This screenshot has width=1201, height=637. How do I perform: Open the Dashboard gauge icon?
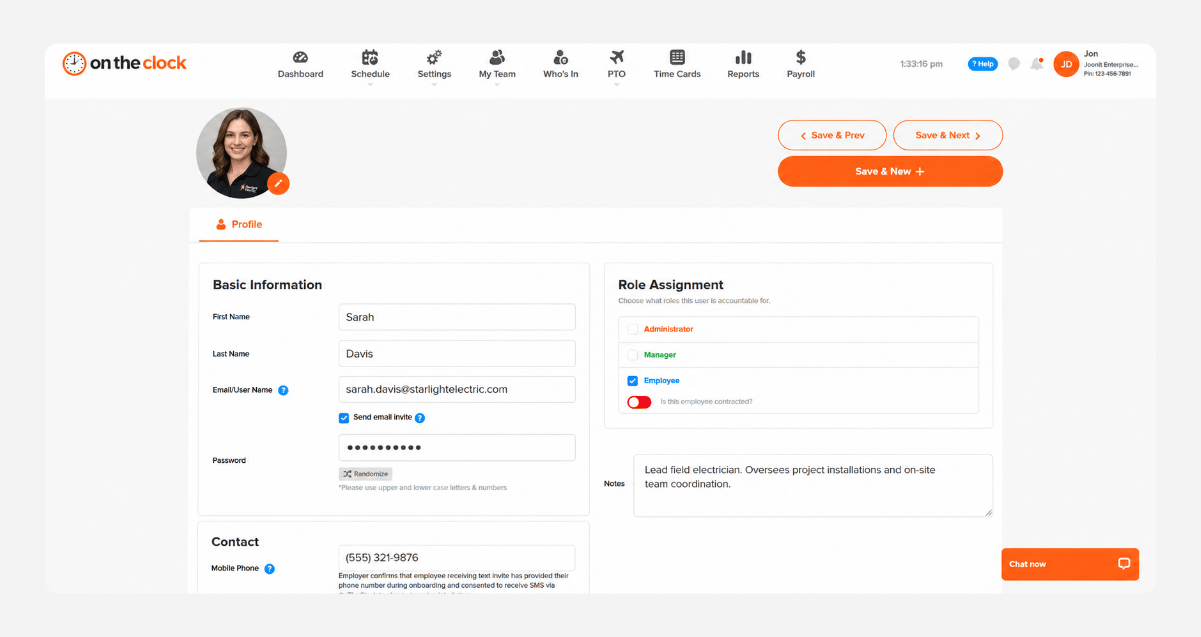click(300, 58)
